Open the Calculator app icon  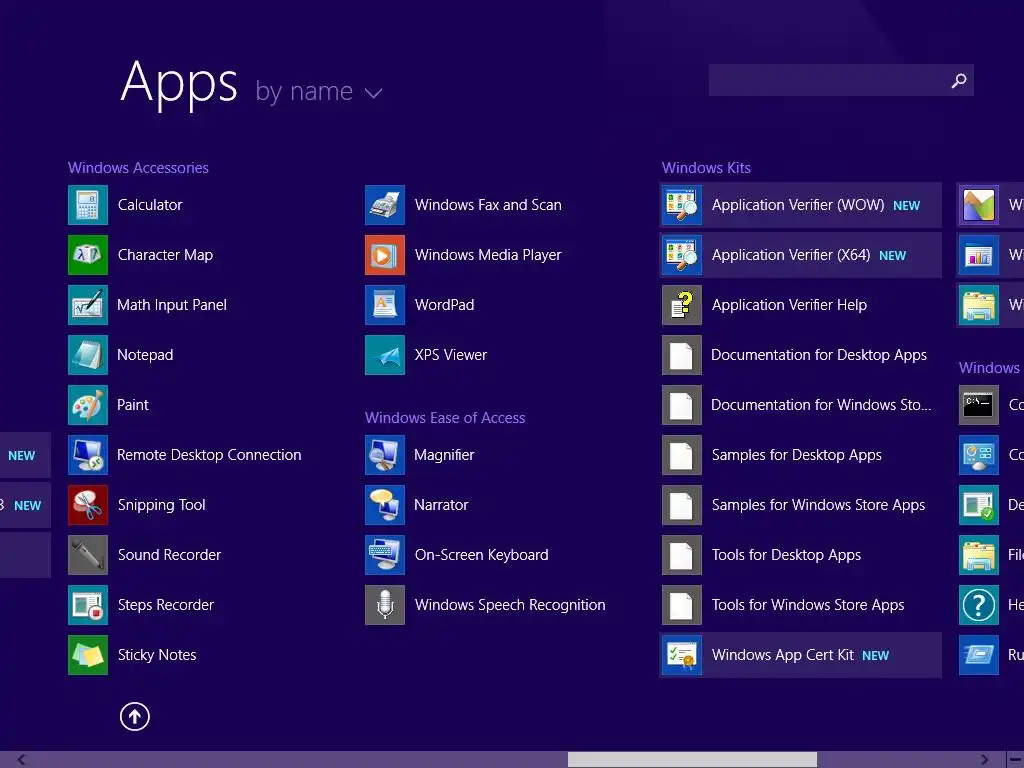[x=88, y=205]
